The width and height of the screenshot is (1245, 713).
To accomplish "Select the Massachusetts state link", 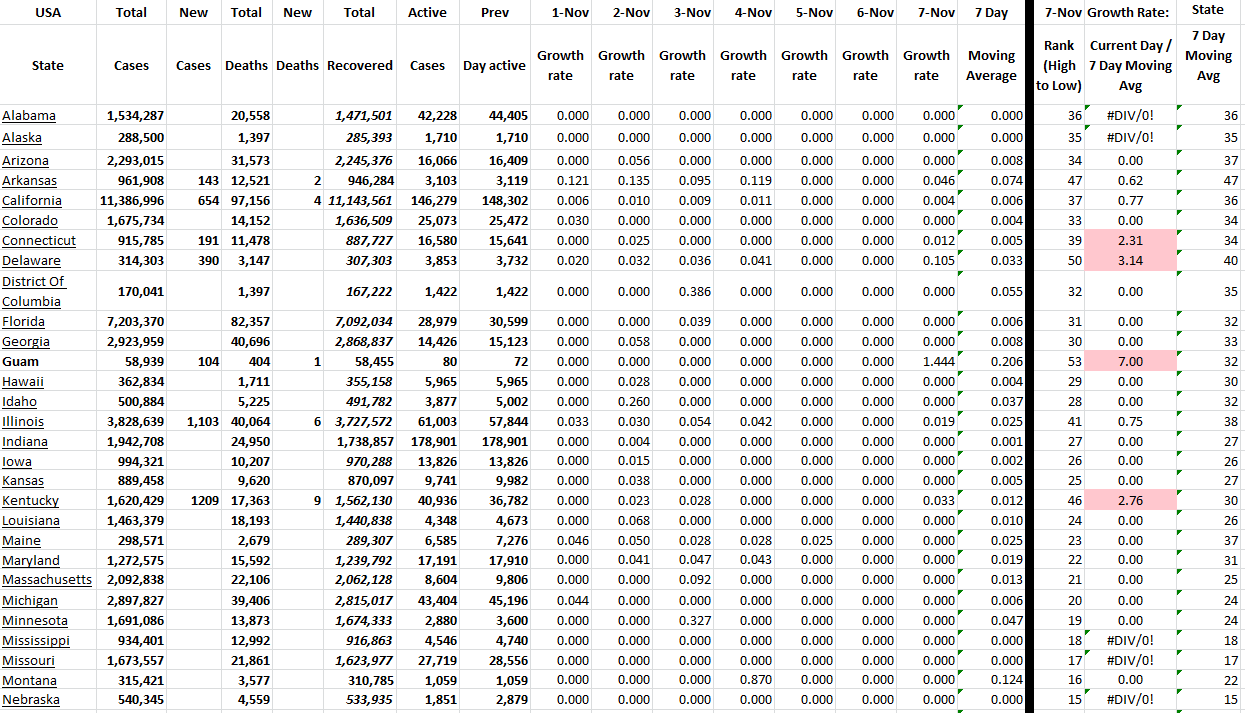I will (x=47, y=579).
